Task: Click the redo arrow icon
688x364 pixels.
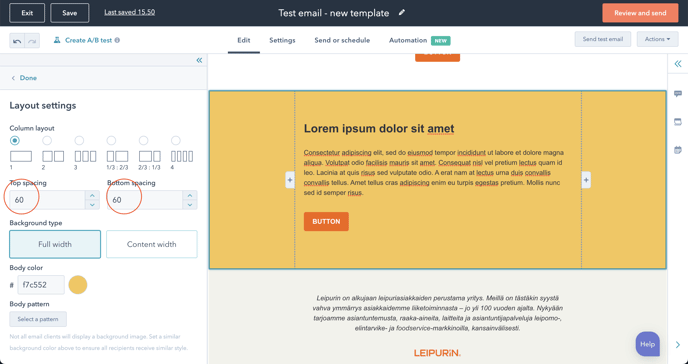Action: (32, 41)
